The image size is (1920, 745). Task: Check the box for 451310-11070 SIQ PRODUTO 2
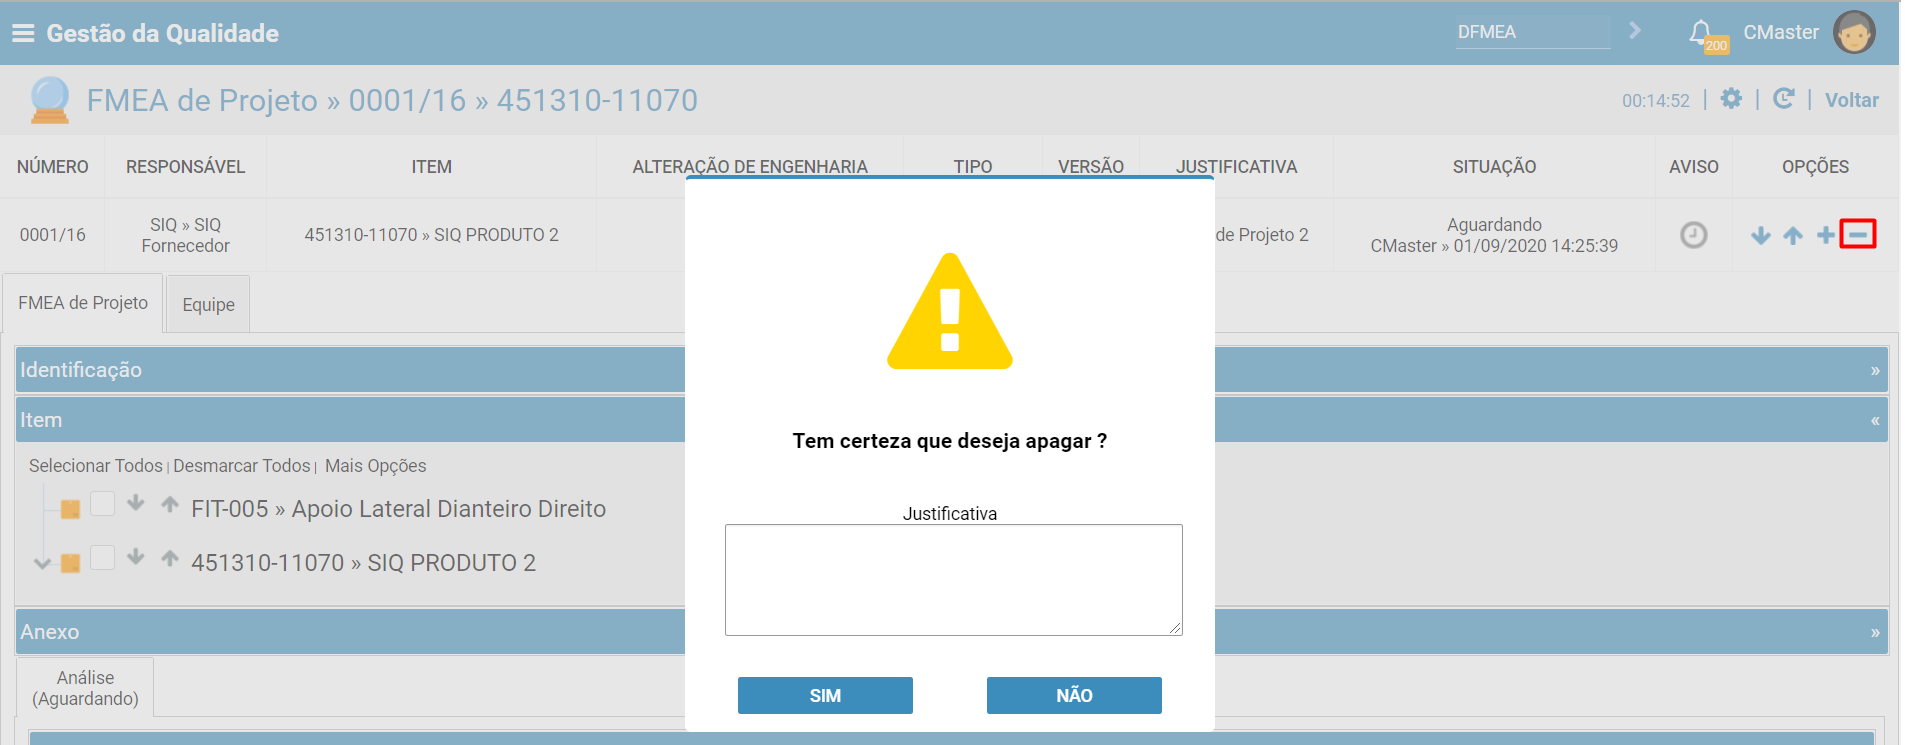102,557
